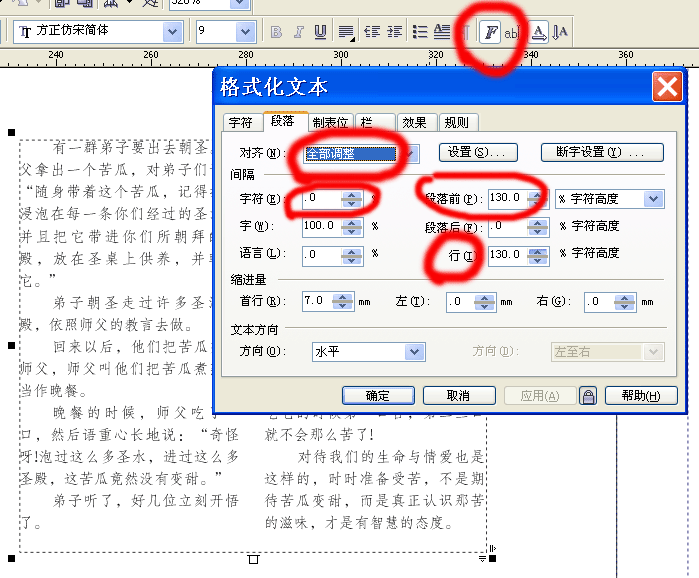Click the 左 indent input field
Viewport: 699px width, 578px height.
click(461, 302)
